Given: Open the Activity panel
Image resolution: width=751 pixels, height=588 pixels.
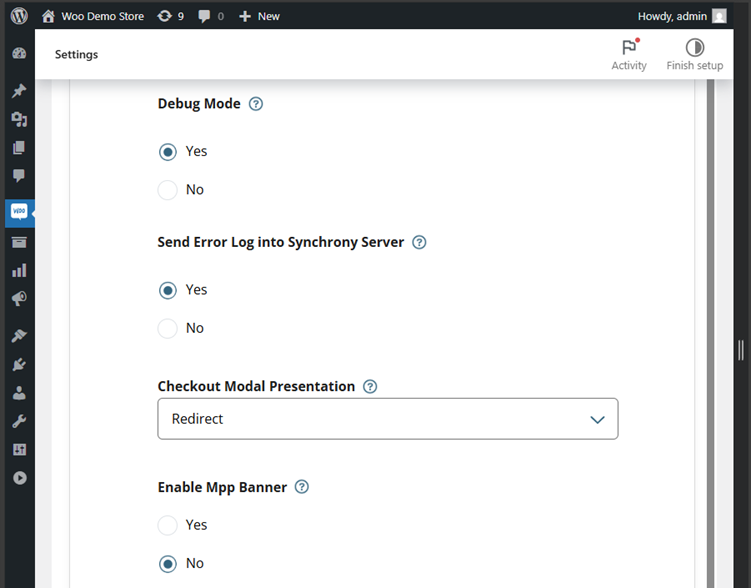Looking at the screenshot, I should coord(629,54).
